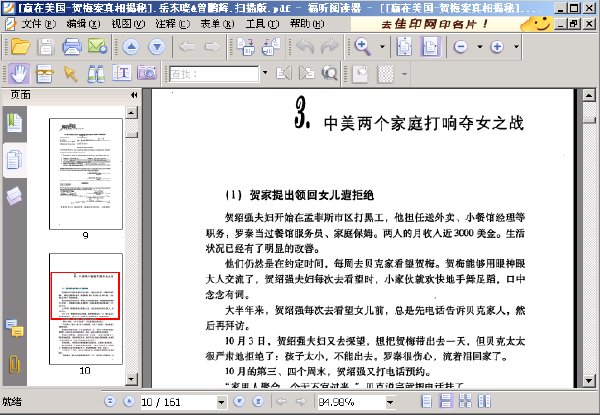The height and width of the screenshot is (415, 600).
Task: Select the page 9 thumbnail
Action: coord(86,174)
